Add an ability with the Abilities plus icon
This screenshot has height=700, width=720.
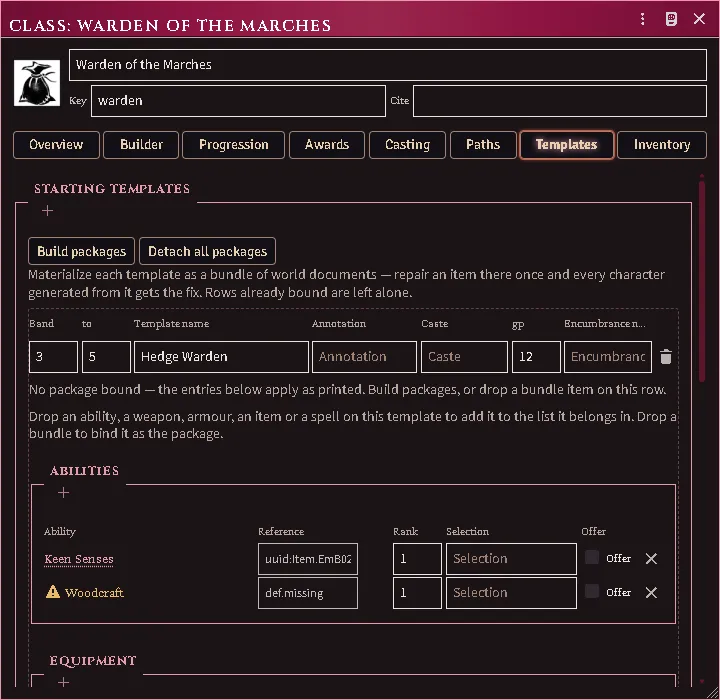tap(63, 492)
